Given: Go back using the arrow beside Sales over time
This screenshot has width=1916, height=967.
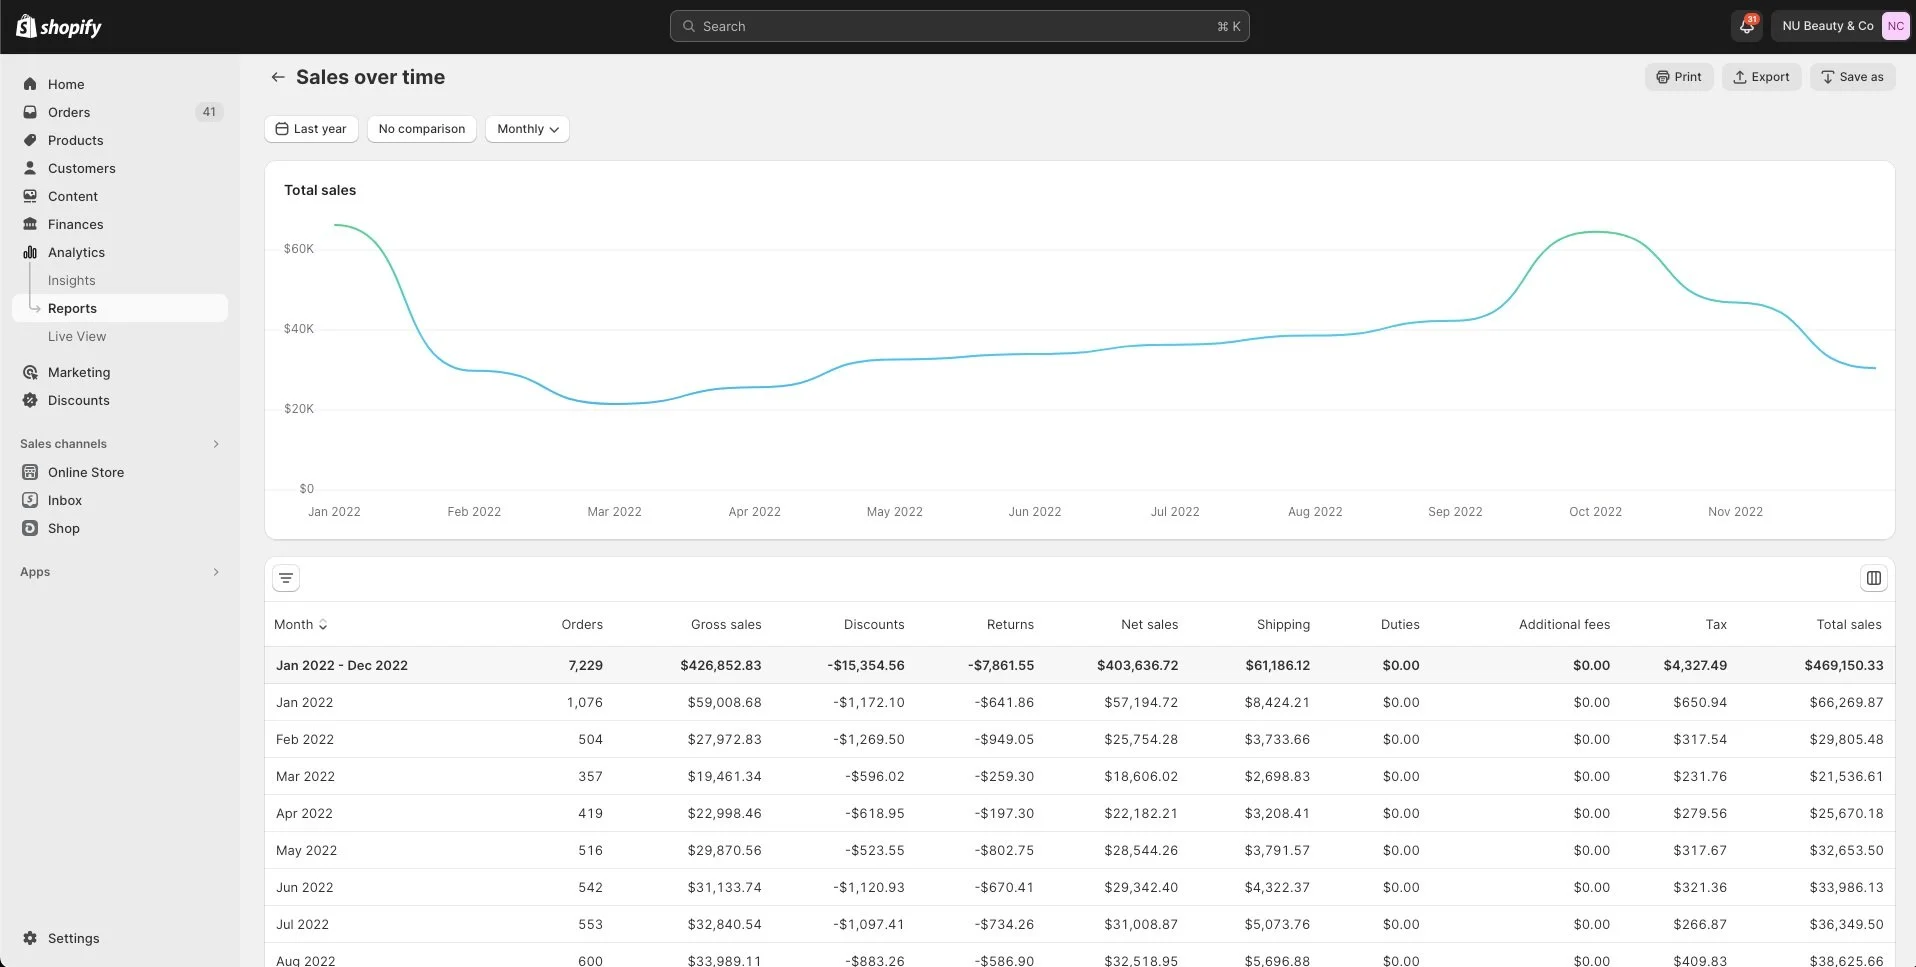Looking at the screenshot, I should pos(278,77).
